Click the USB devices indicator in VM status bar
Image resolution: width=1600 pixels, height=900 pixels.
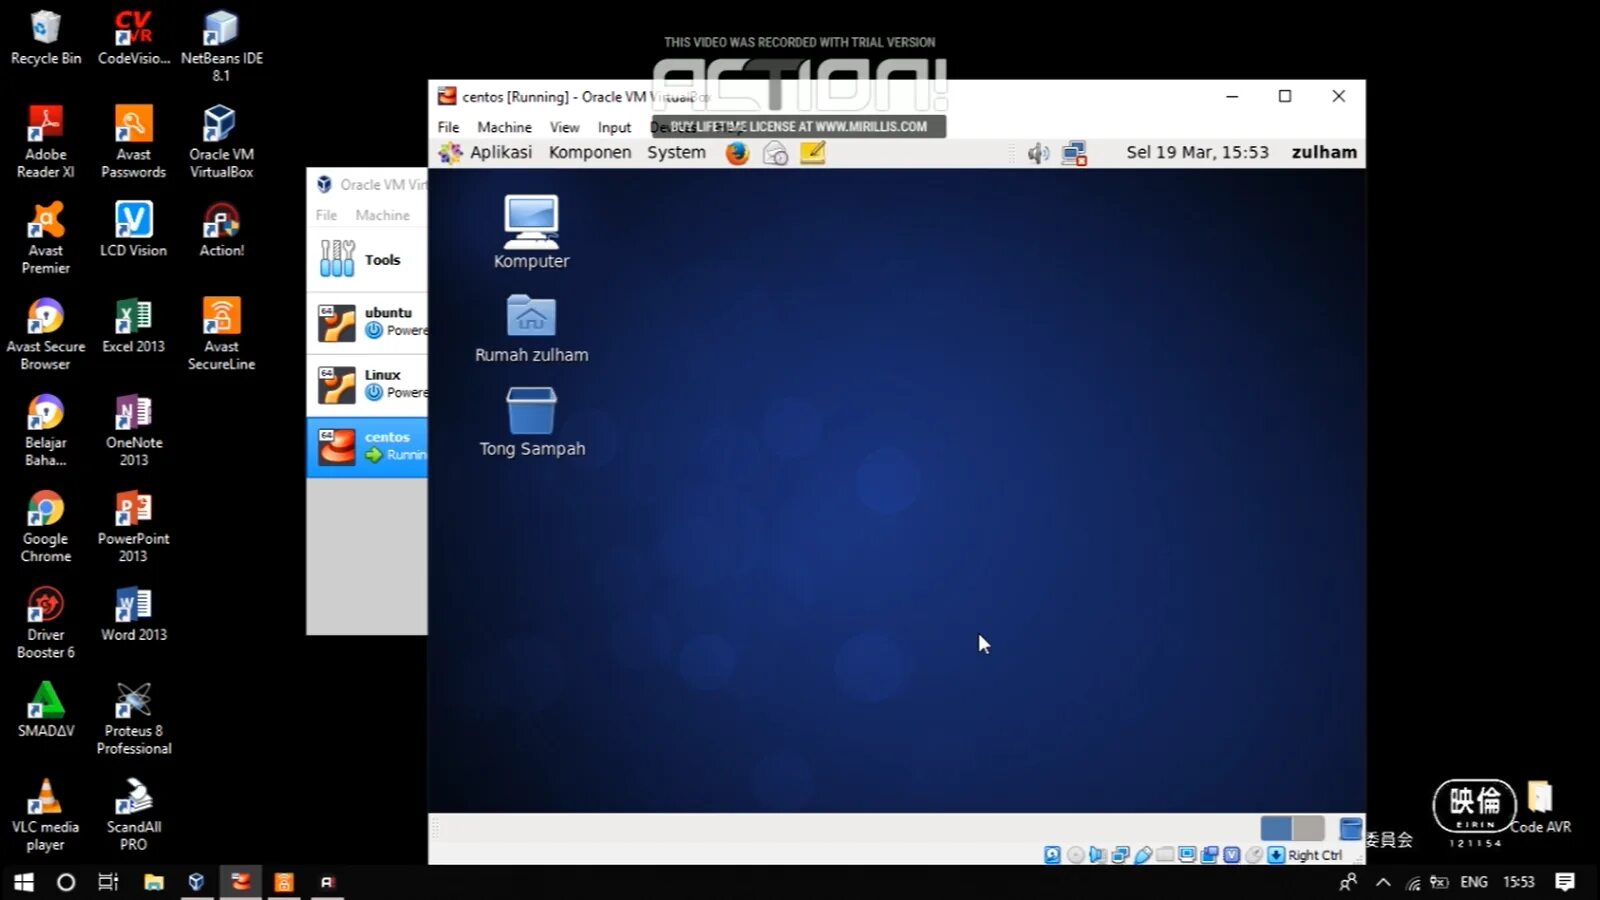(x=1143, y=855)
